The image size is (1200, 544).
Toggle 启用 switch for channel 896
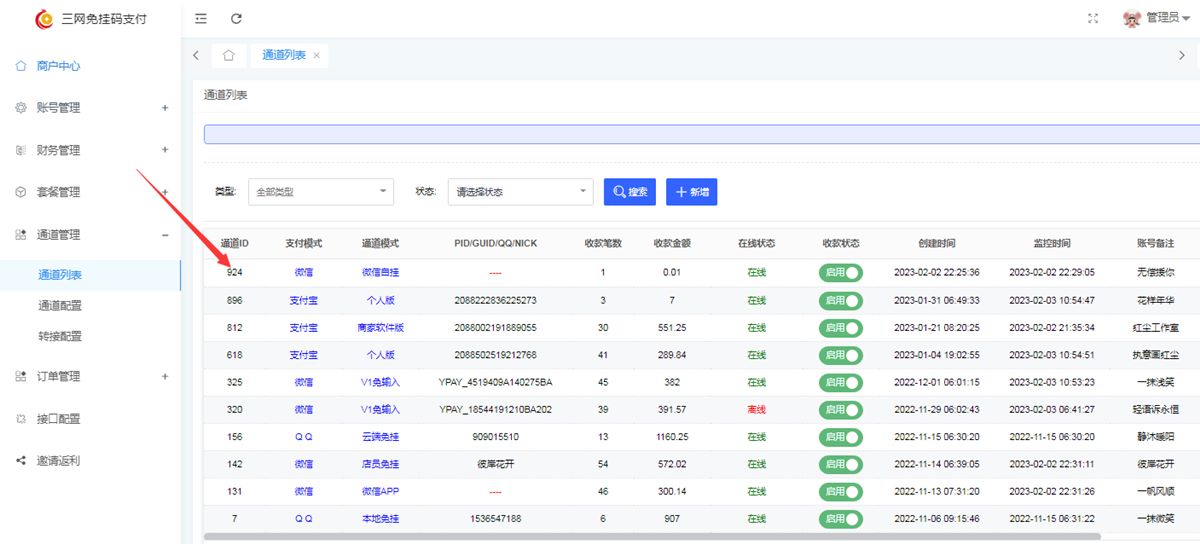841,300
